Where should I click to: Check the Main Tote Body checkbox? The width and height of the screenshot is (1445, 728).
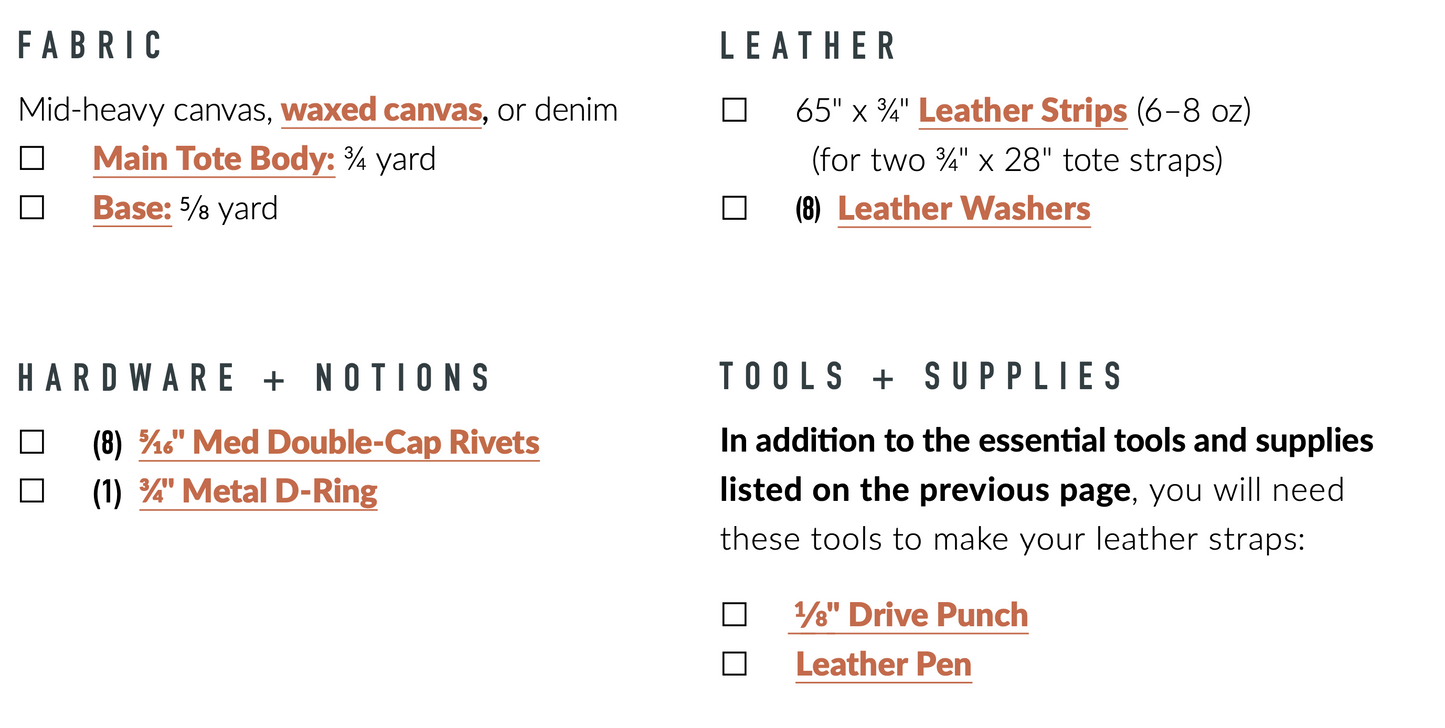coord(32,159)
